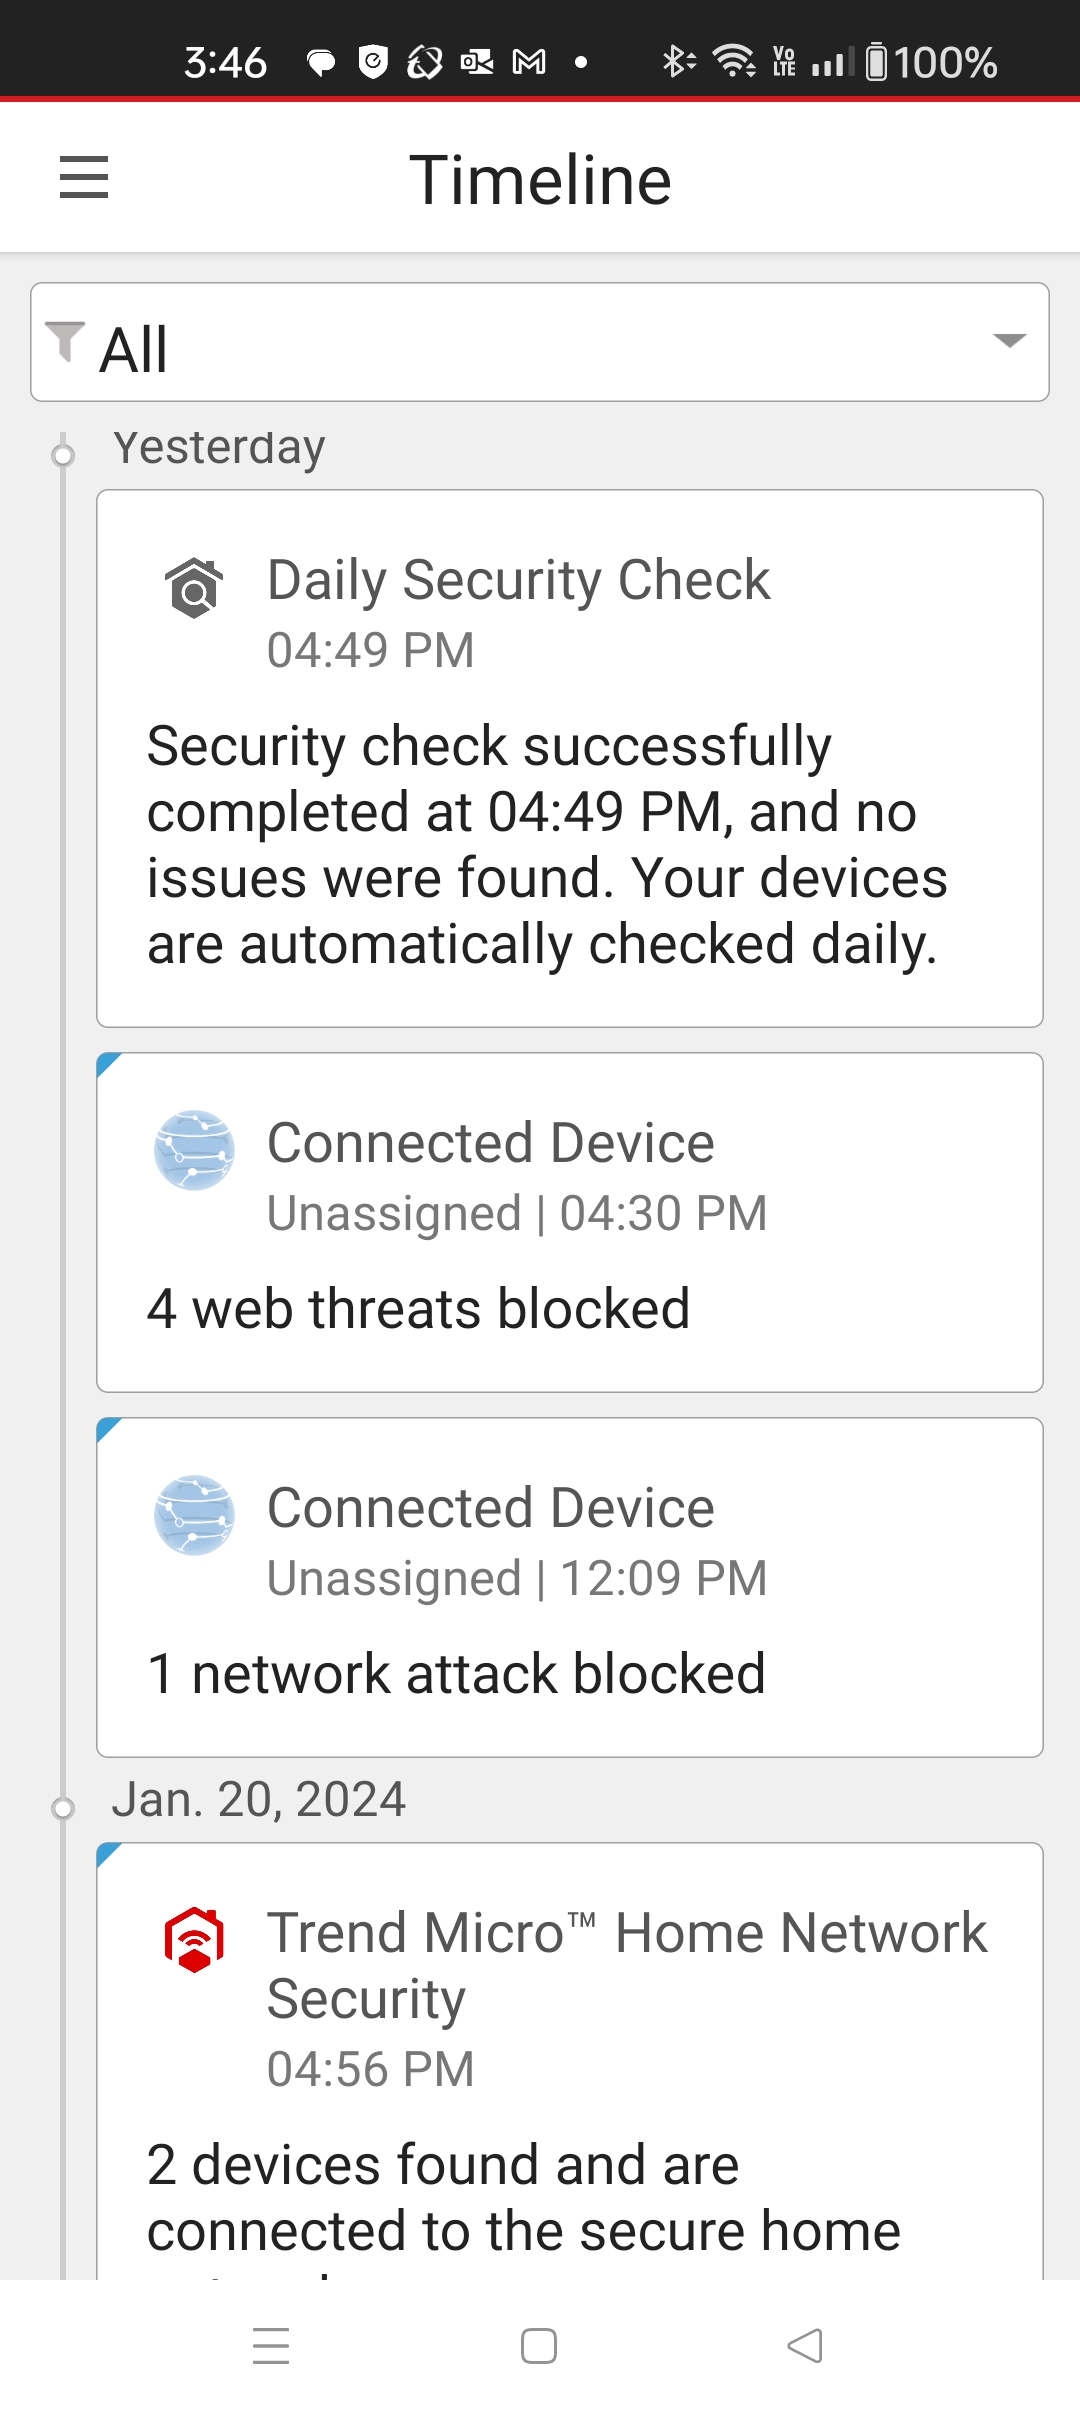
Task: Tap the filter funnel icon
Action: click(66, 342)
